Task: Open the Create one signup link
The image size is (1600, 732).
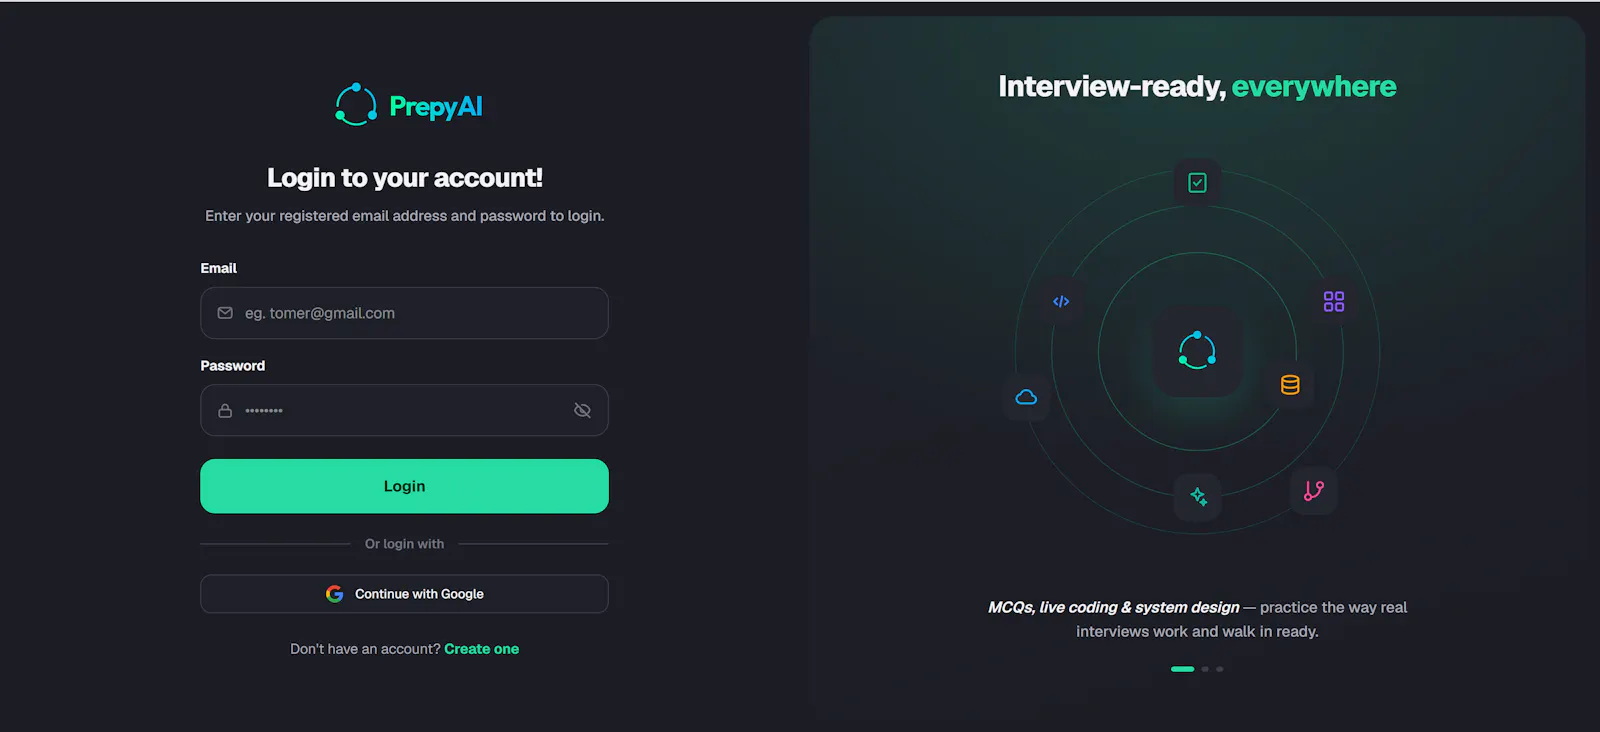Action: [481, 649]
